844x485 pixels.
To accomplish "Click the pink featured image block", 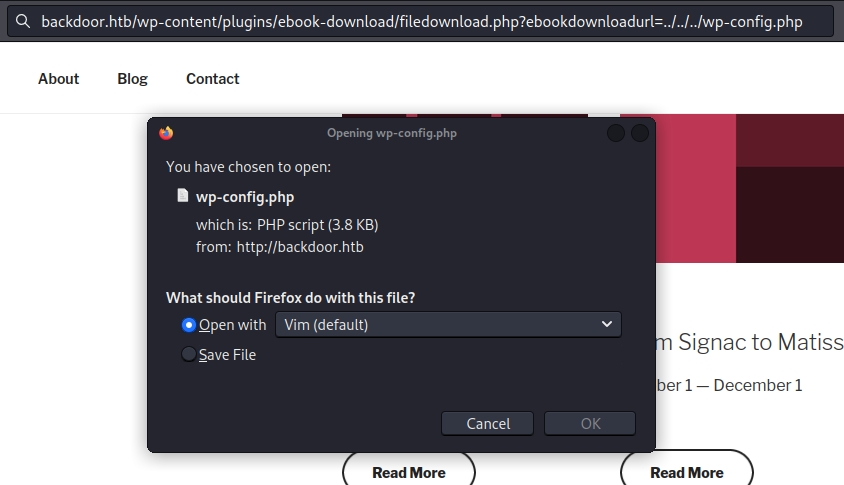I will pyautogui.click(x=678, y=188).
